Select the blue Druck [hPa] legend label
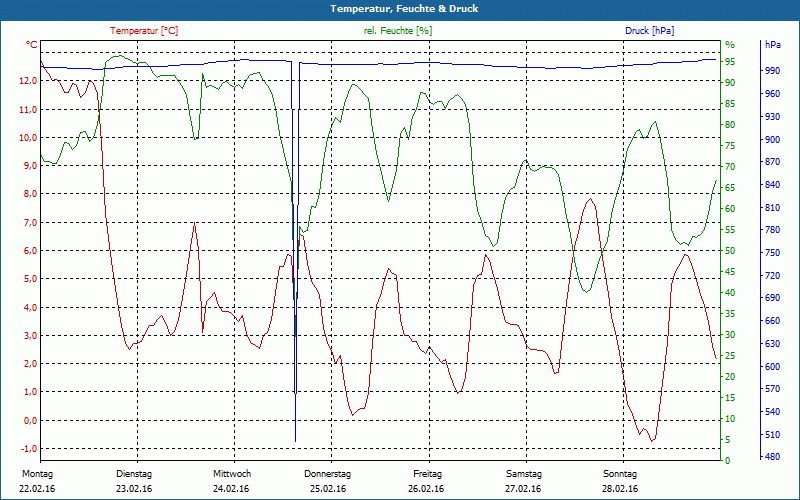Screen dimensions: 800x500 [x=649, y=31]
